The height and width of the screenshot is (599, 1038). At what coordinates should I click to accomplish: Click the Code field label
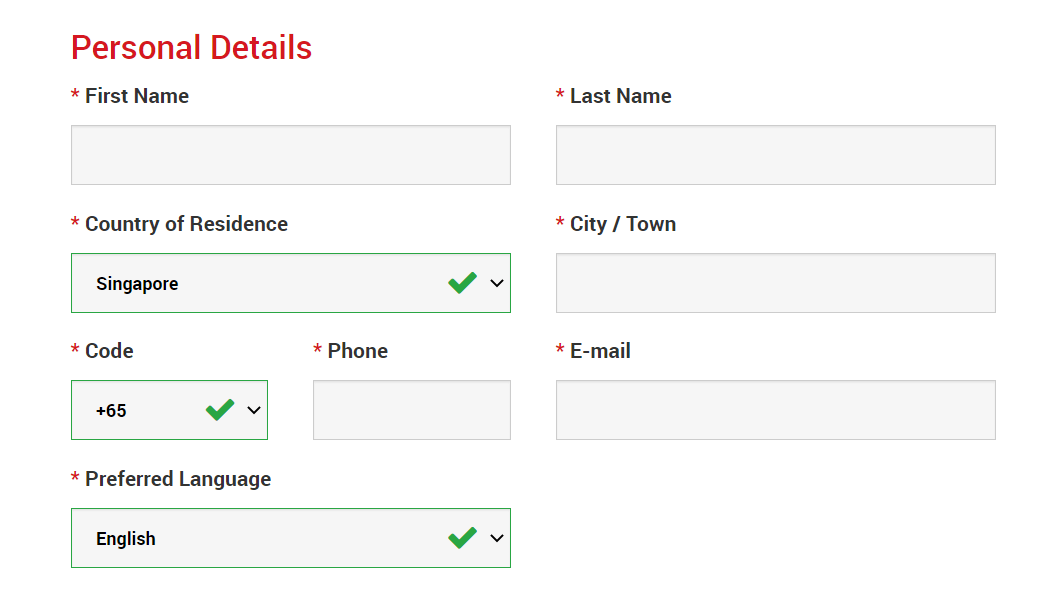(x=109, y=351)
